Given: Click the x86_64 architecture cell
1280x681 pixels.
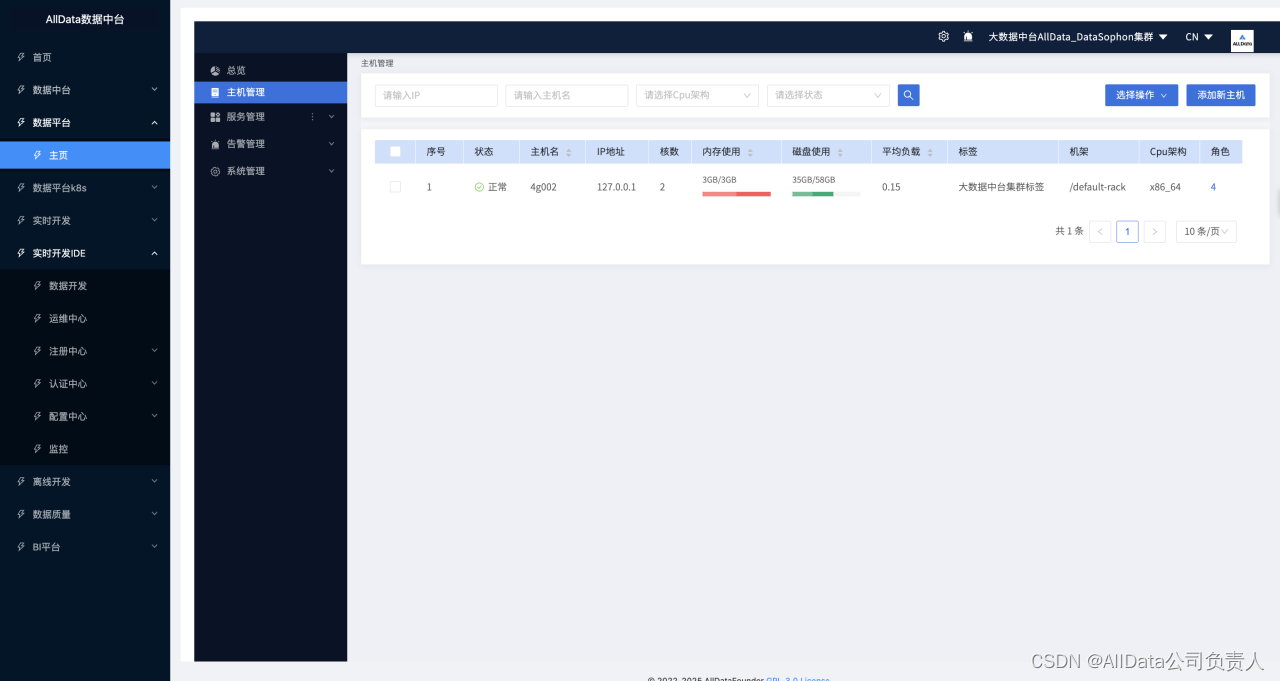Looking at the screenshot, I should [x=1165, y=187].
